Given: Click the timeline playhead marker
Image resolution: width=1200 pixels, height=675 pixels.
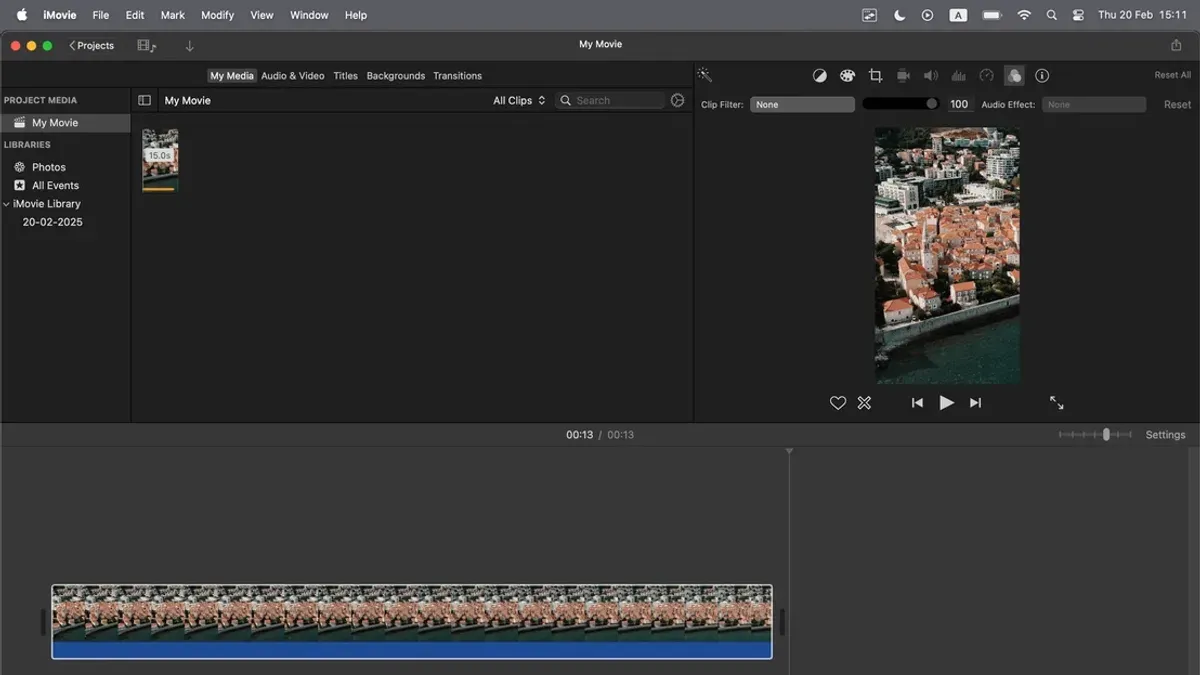Looking at the screenshot, I should tap(789, 452).
